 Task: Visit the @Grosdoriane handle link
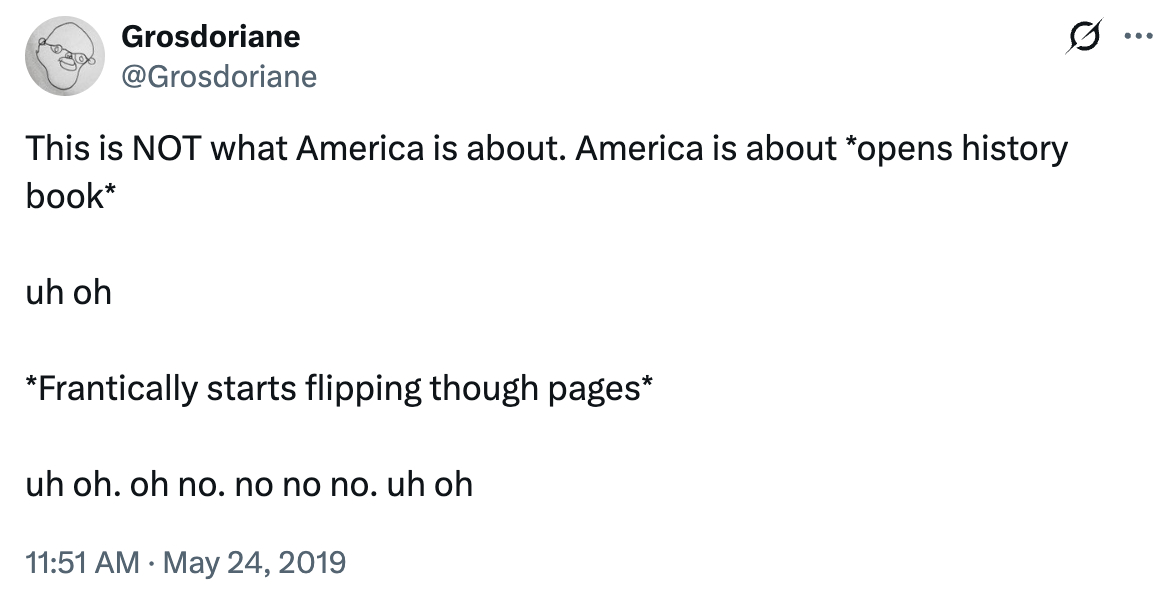(x=219, y=76)
